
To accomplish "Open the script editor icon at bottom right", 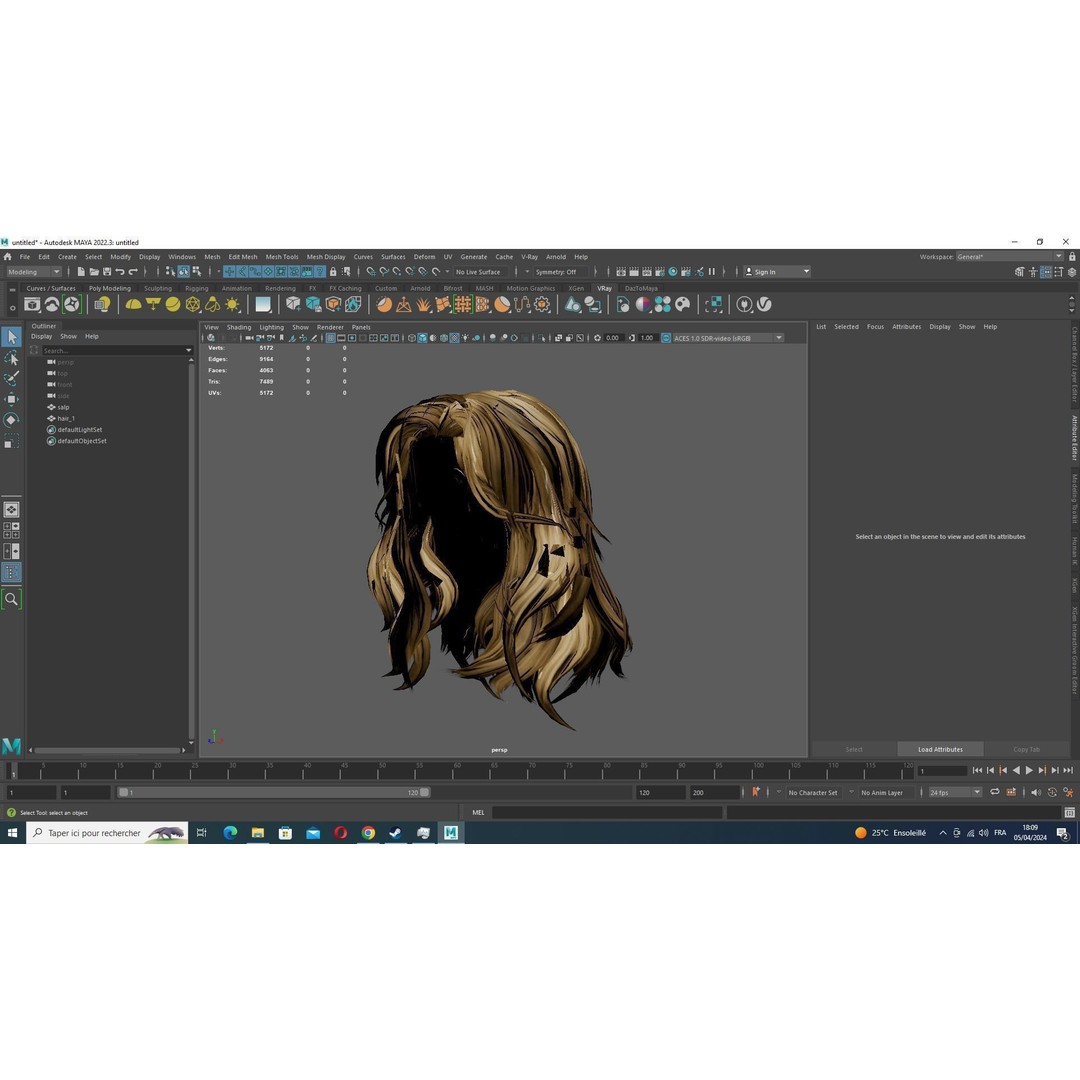I will (x=1070, y=813).
